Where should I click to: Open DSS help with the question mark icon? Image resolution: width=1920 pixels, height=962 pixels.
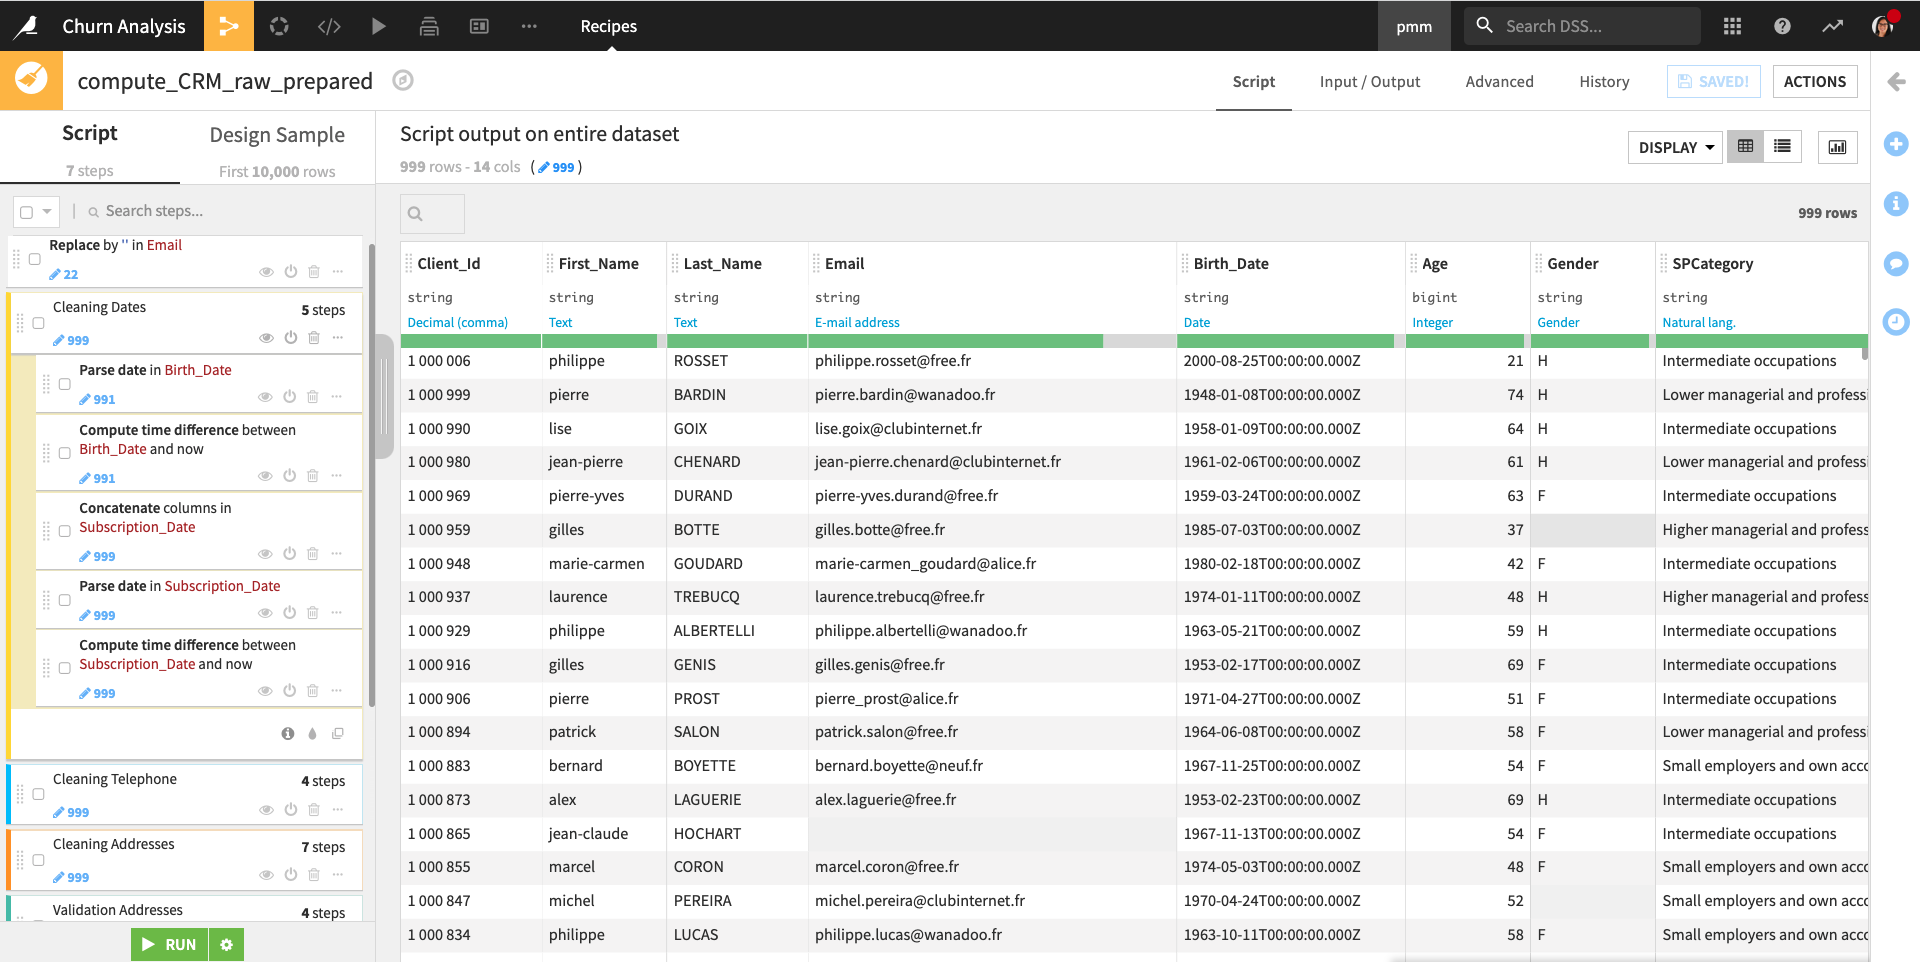(1783, 26)
